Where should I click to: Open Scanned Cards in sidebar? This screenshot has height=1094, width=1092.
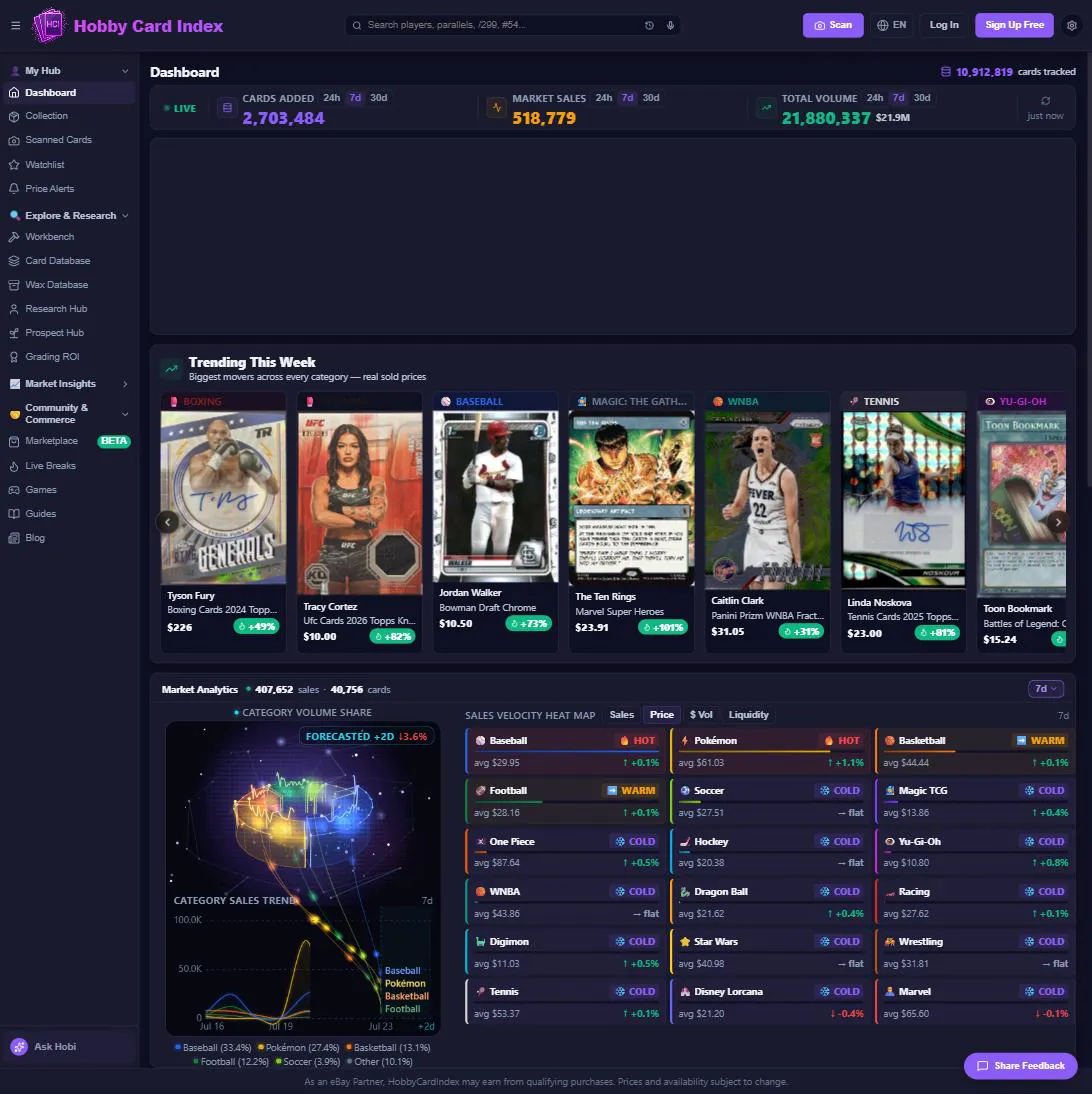(68, 140)
